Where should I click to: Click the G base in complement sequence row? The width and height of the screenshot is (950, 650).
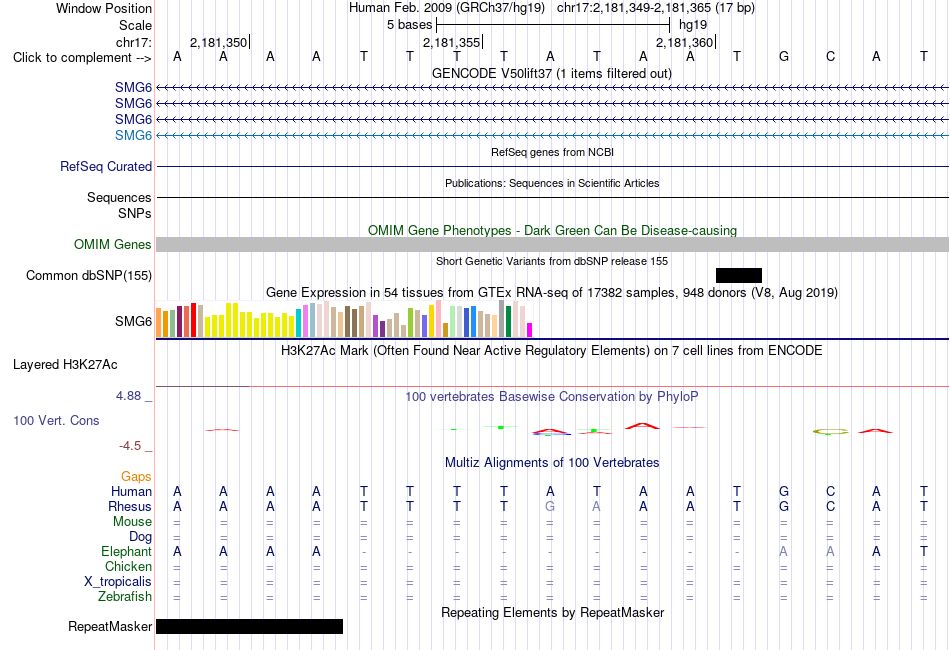784,57
